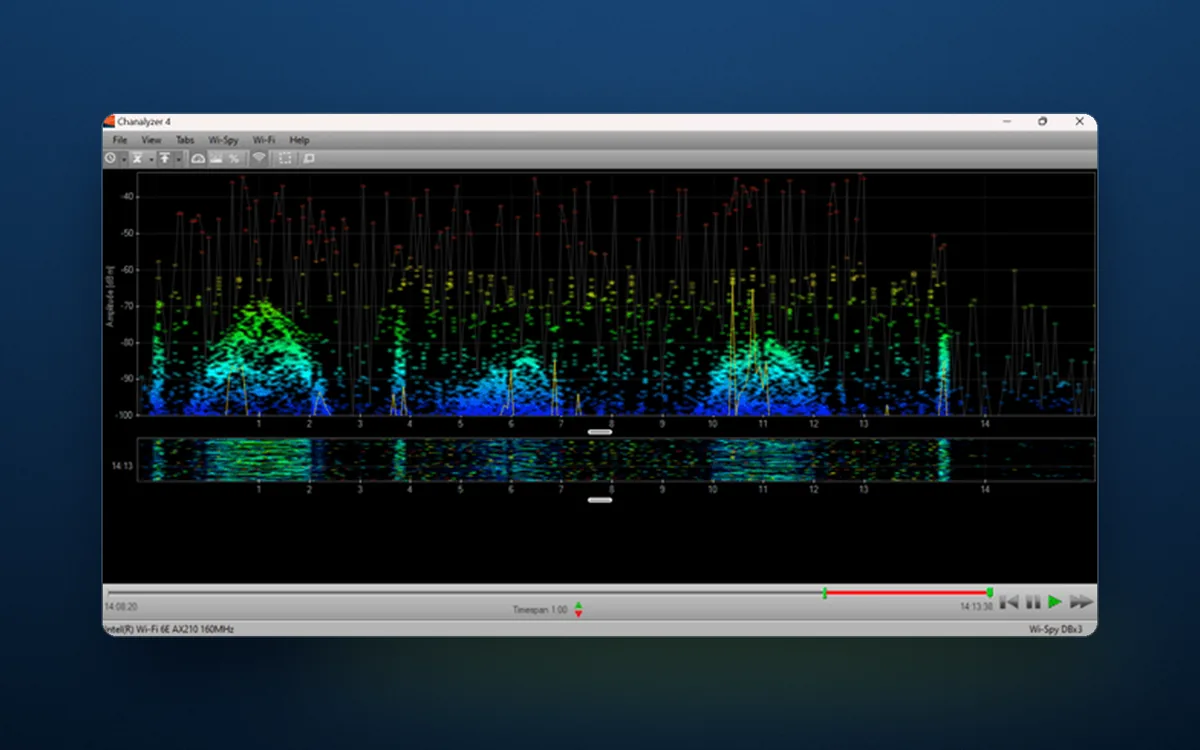Toggle the density gauge view icon

[198, 158]
